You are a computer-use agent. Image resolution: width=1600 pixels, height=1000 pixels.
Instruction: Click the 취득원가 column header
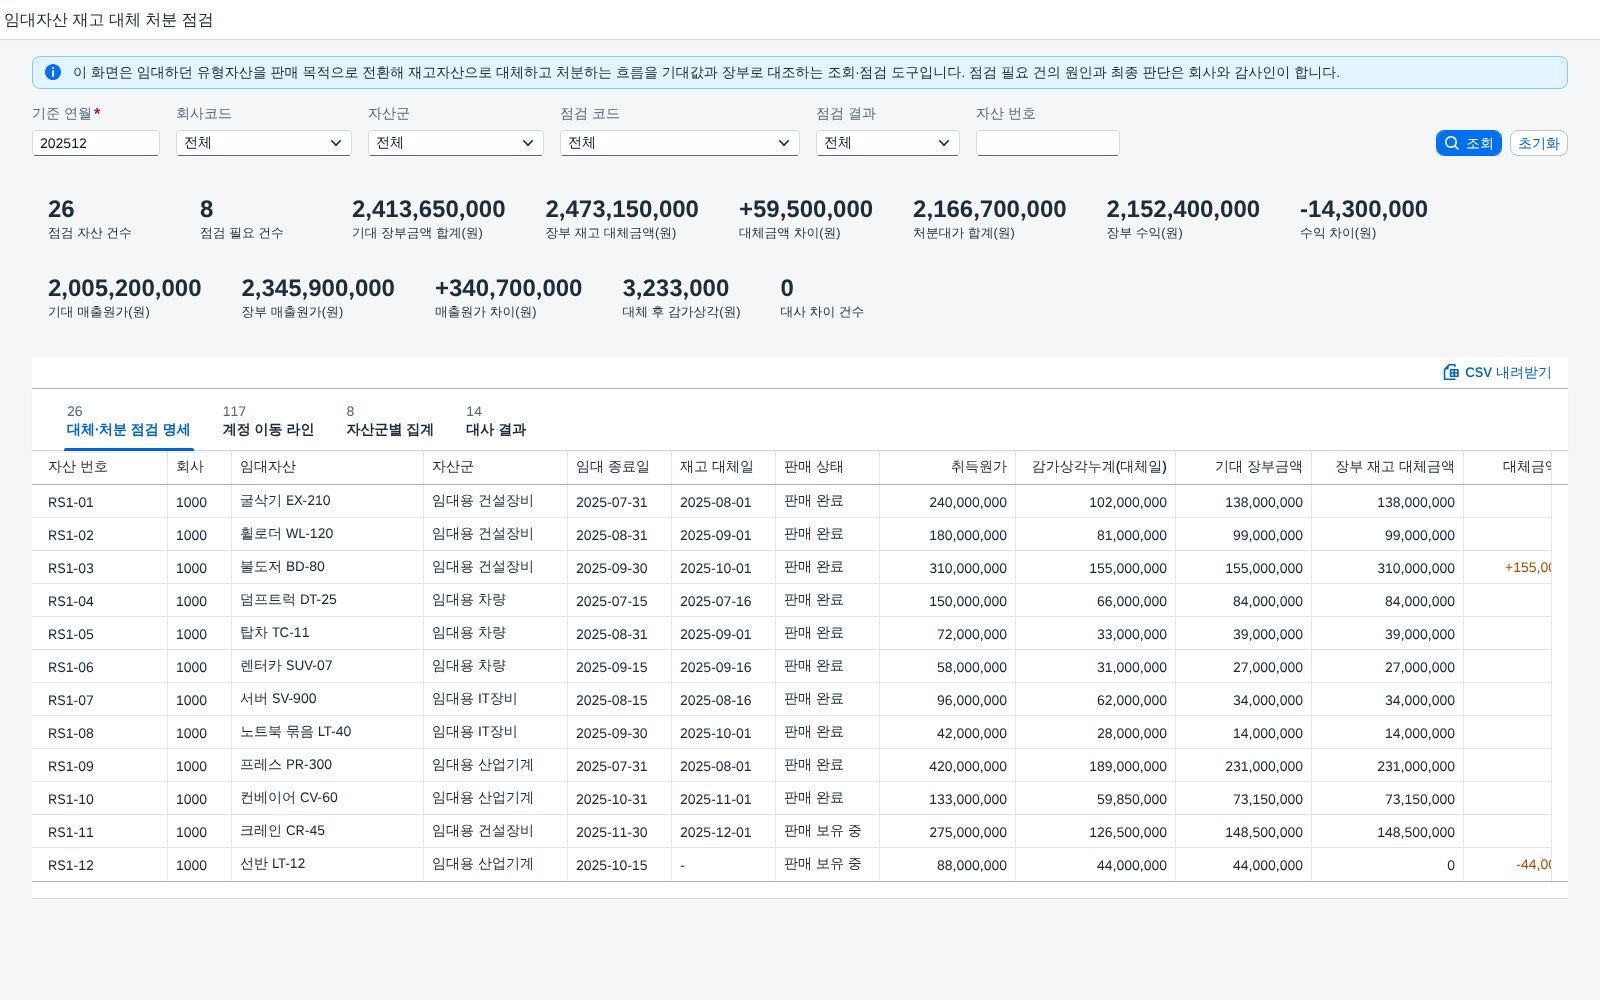click(x=948, y=467)
